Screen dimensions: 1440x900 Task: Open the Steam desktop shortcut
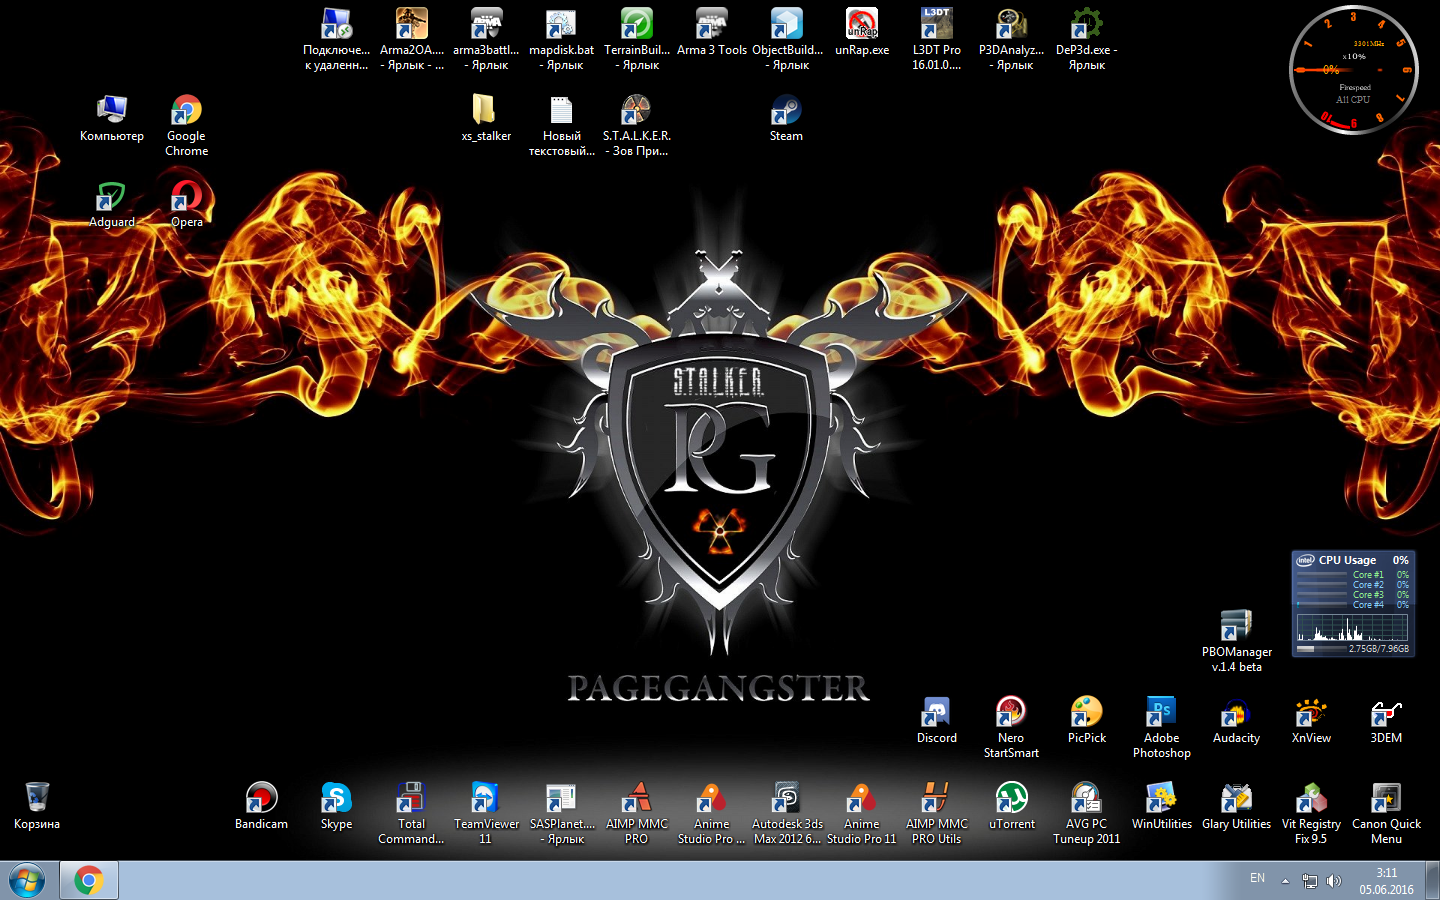pos(786,111)
